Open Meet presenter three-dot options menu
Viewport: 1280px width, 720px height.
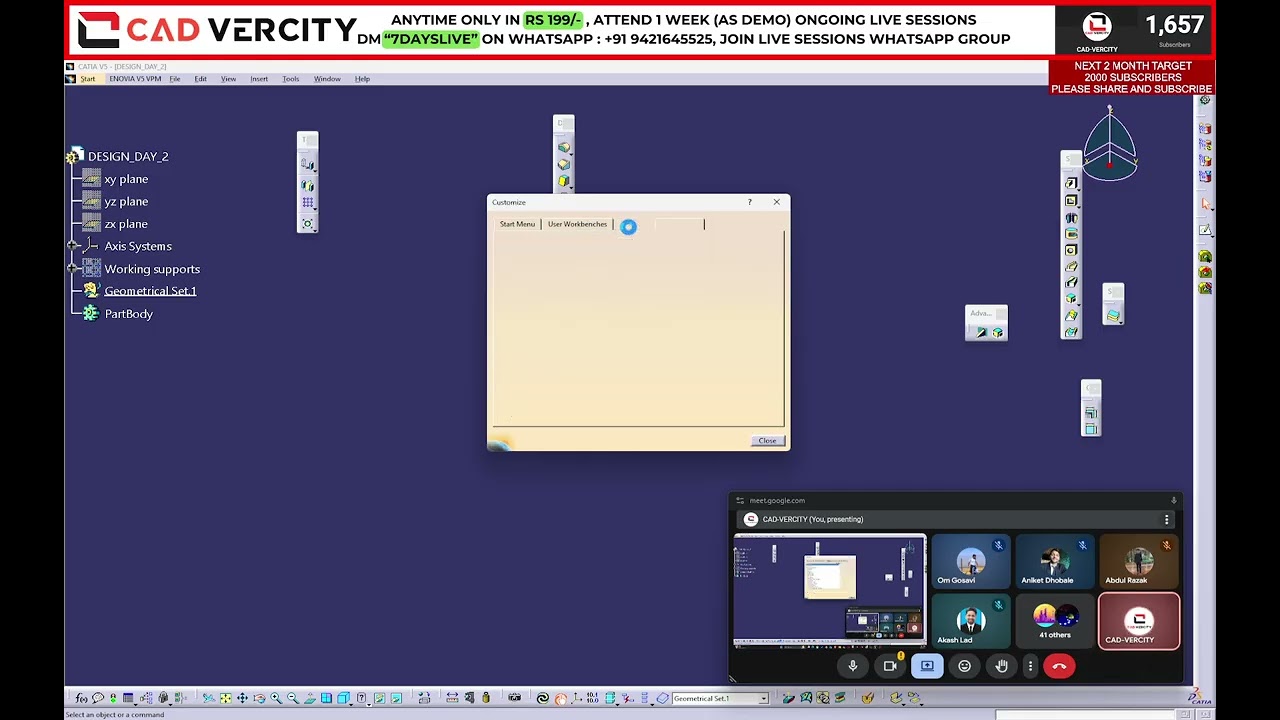point(1166,519)
